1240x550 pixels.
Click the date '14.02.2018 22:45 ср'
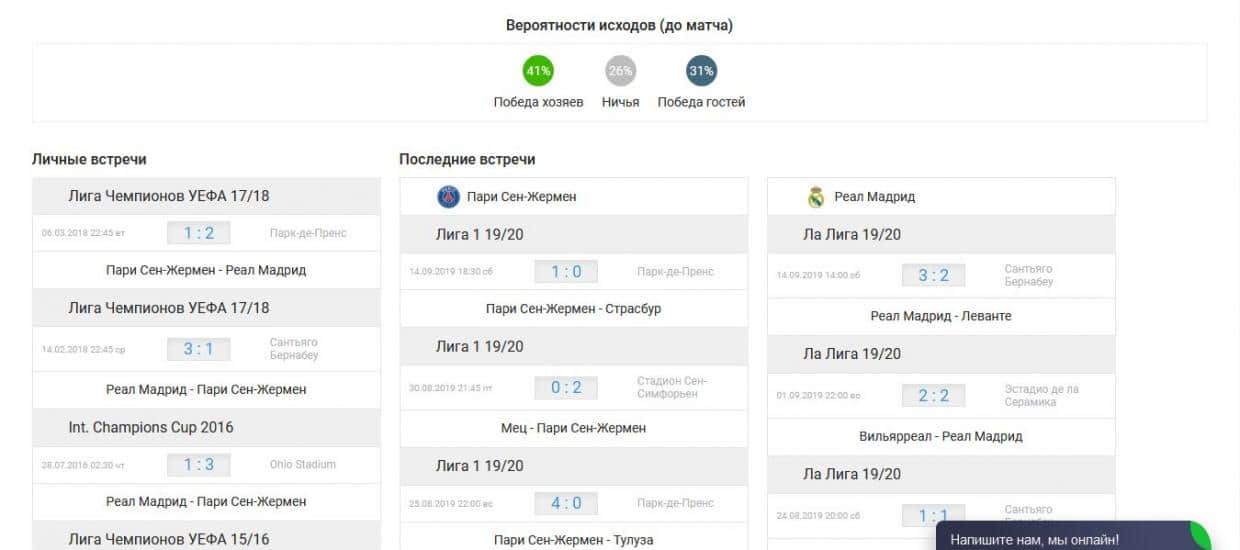tap(83, 350)
